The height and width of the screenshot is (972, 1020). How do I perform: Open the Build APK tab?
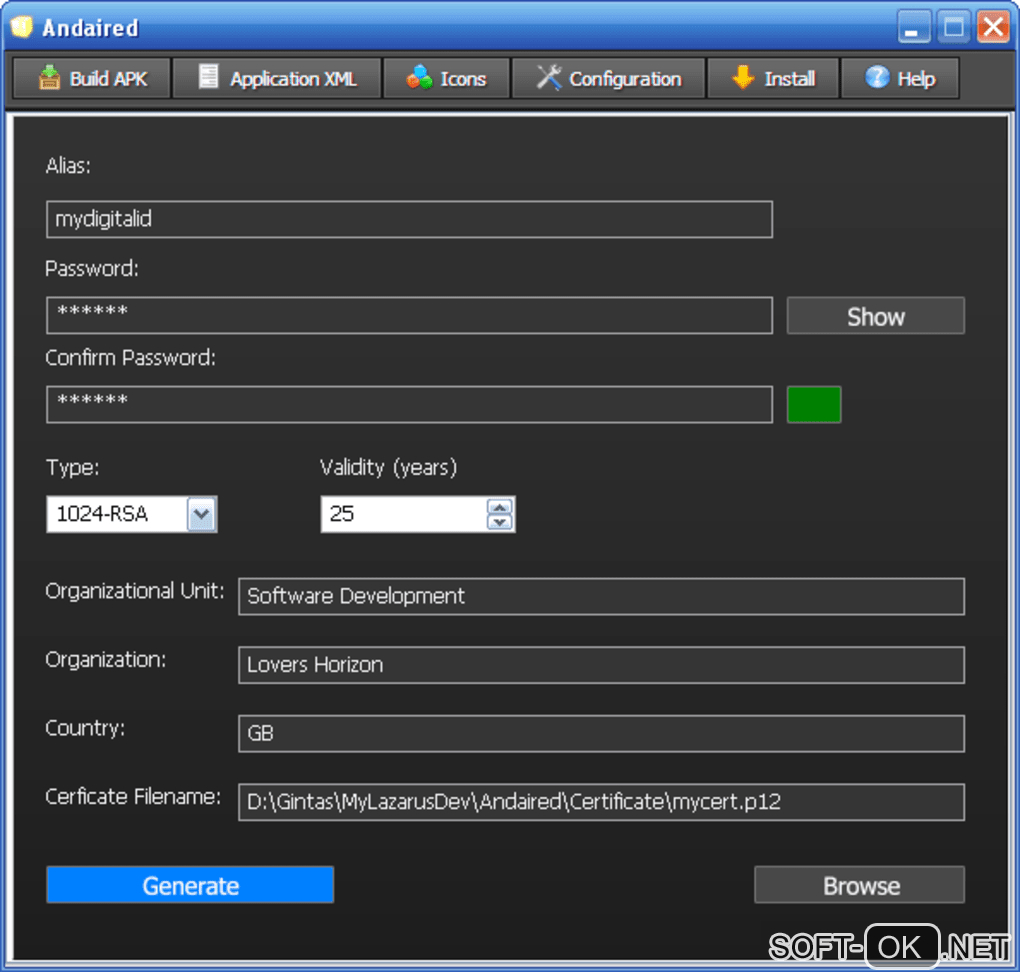point(92,79)
